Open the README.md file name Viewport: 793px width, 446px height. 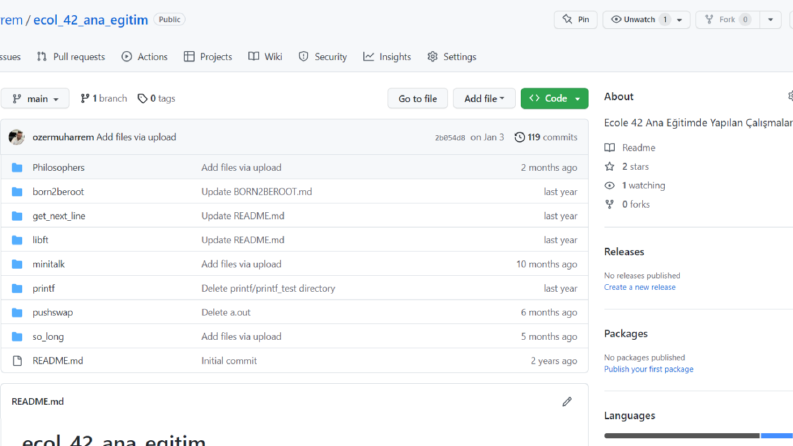click(x=58, y=361)
